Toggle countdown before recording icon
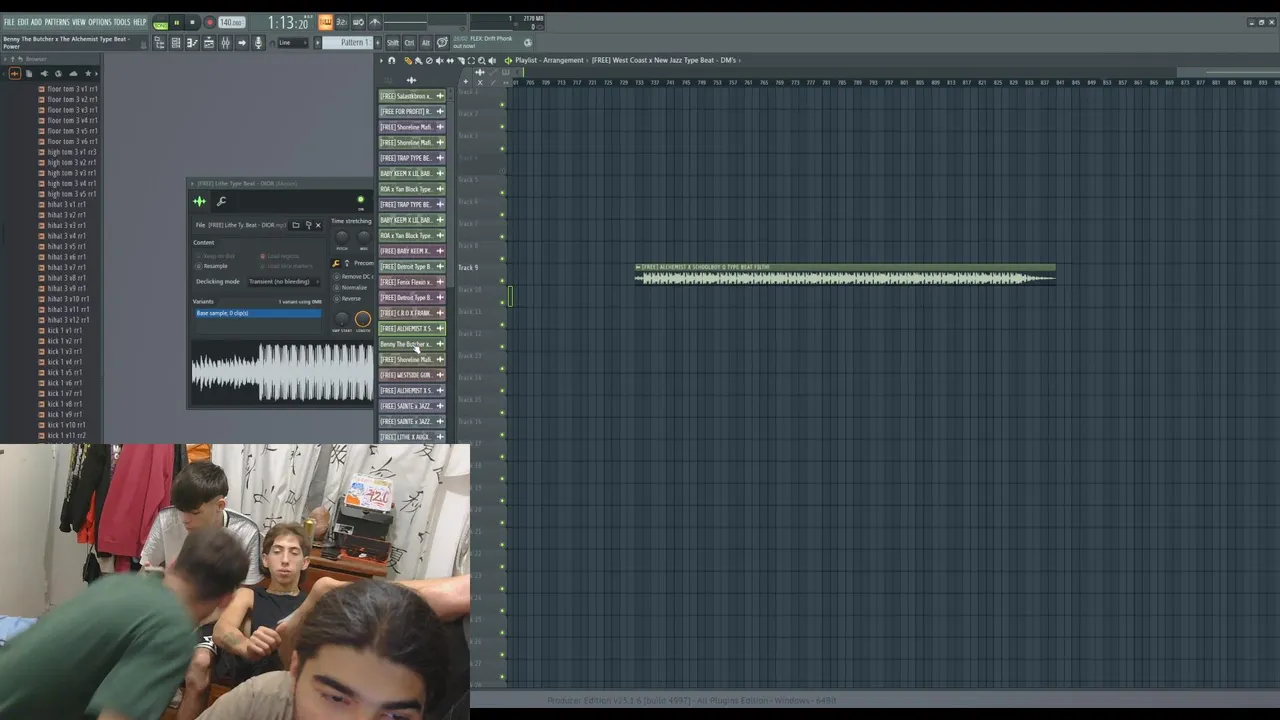The image size is (1280, 720). coord(341,22)
